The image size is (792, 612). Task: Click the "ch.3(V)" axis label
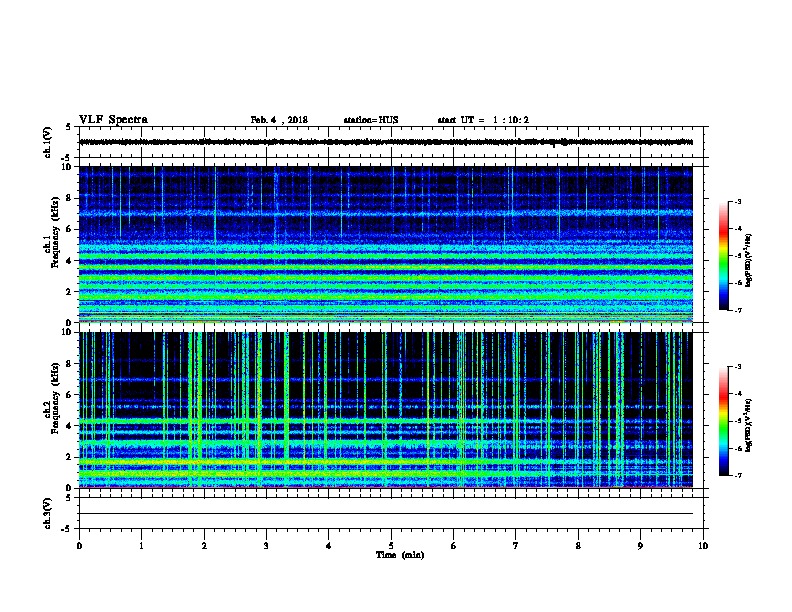(48, 513)
